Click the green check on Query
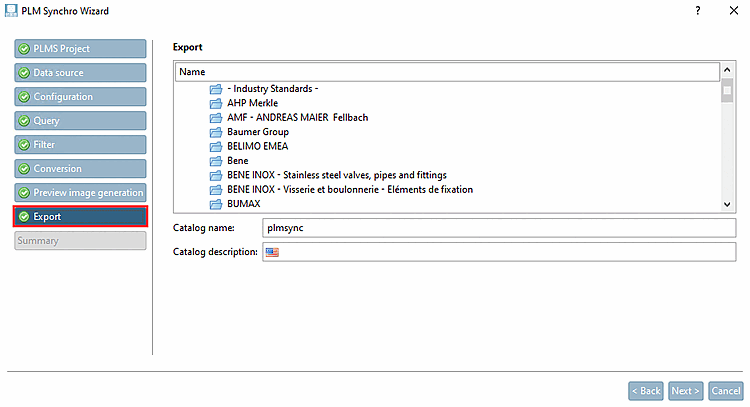750x407 pixels. click(x=24, y=121)
